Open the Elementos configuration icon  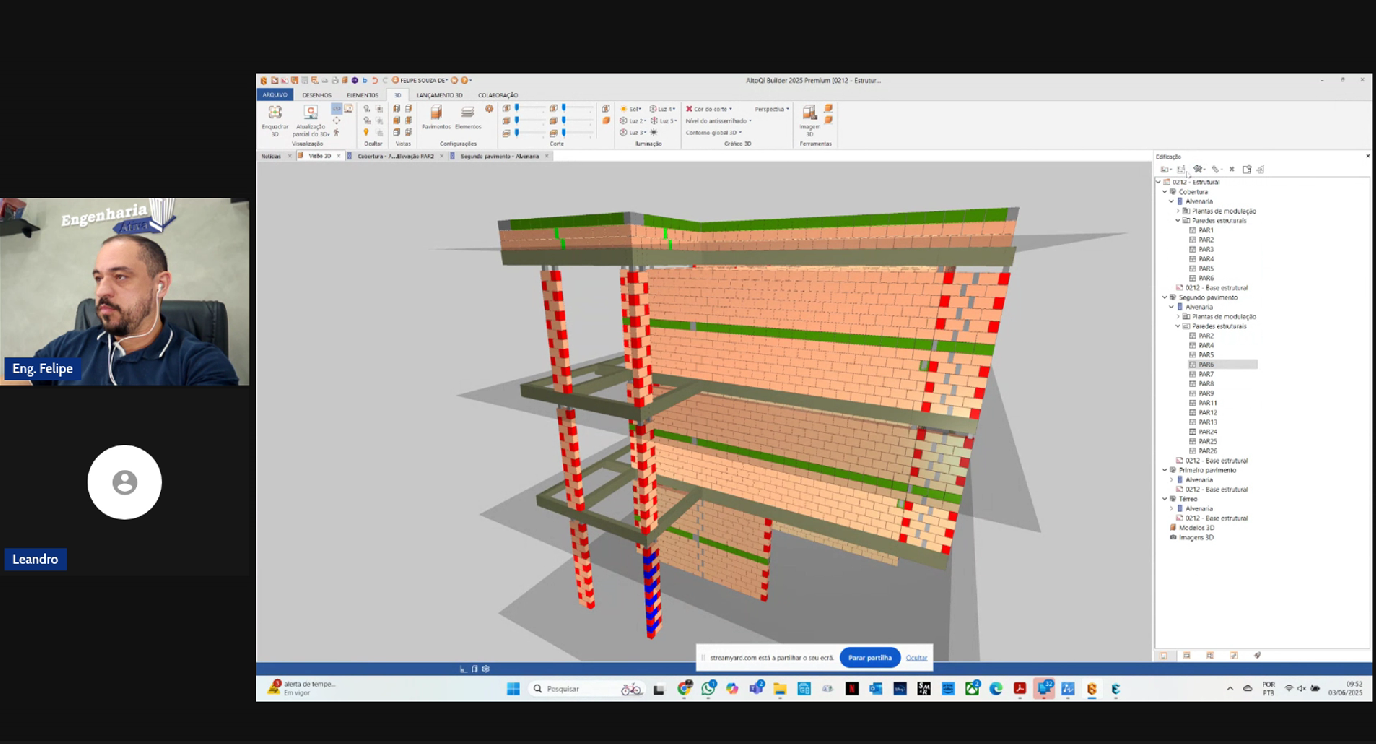(467, 113)
